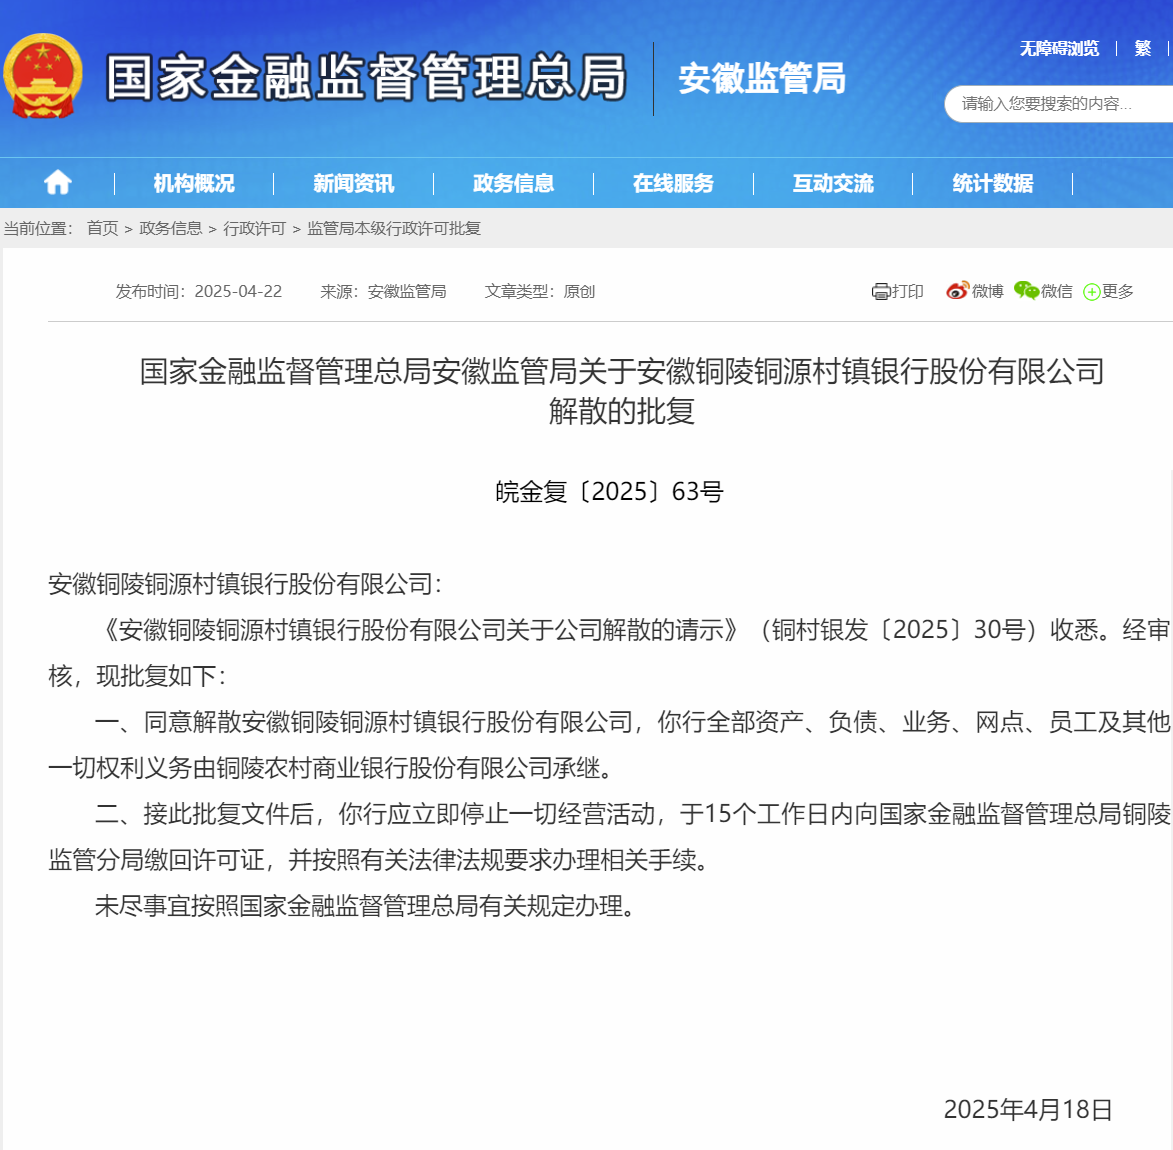Click the 打印 print label
Viewport: 1173px width, 1150px height.
907,291
